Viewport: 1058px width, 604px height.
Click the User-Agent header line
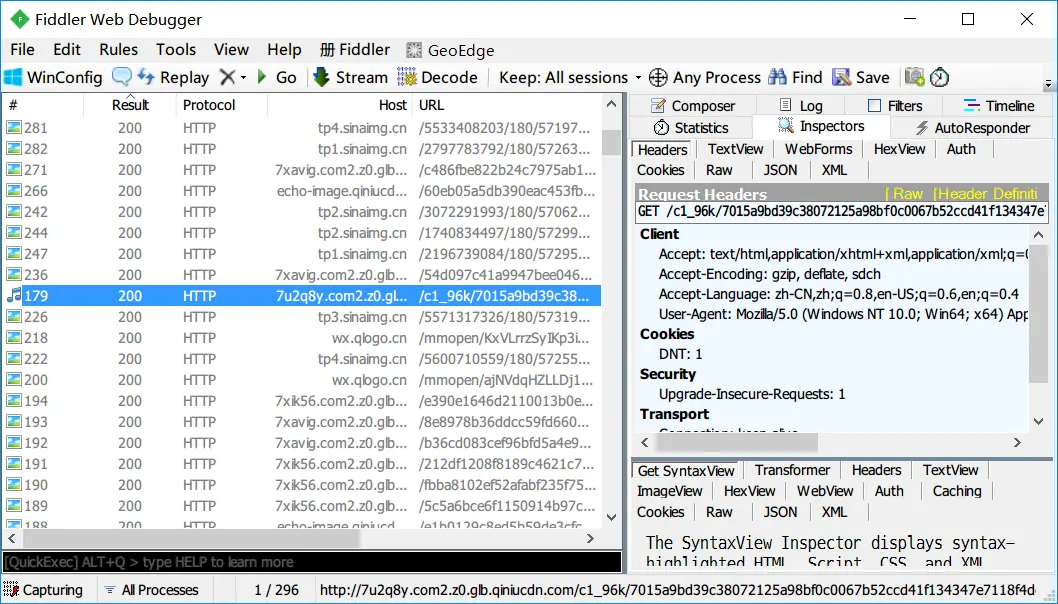(843, 314)
